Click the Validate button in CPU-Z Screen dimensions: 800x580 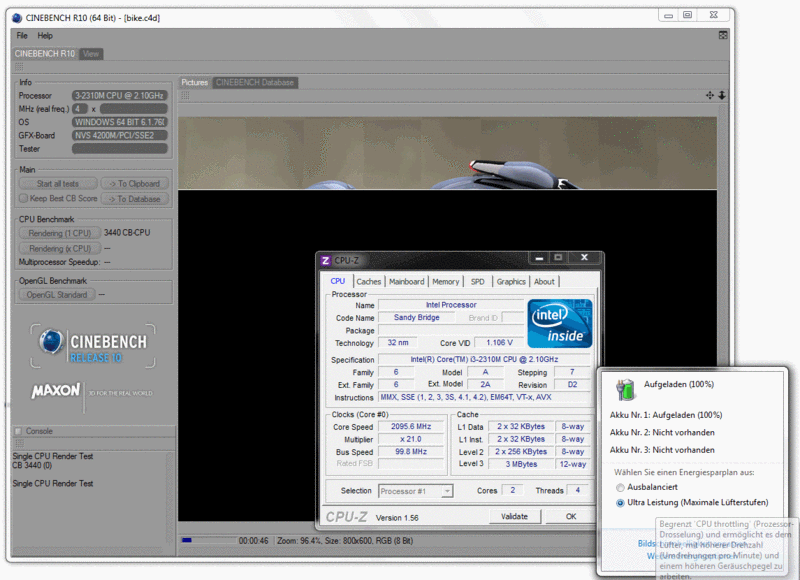click(x=514, y=517)
